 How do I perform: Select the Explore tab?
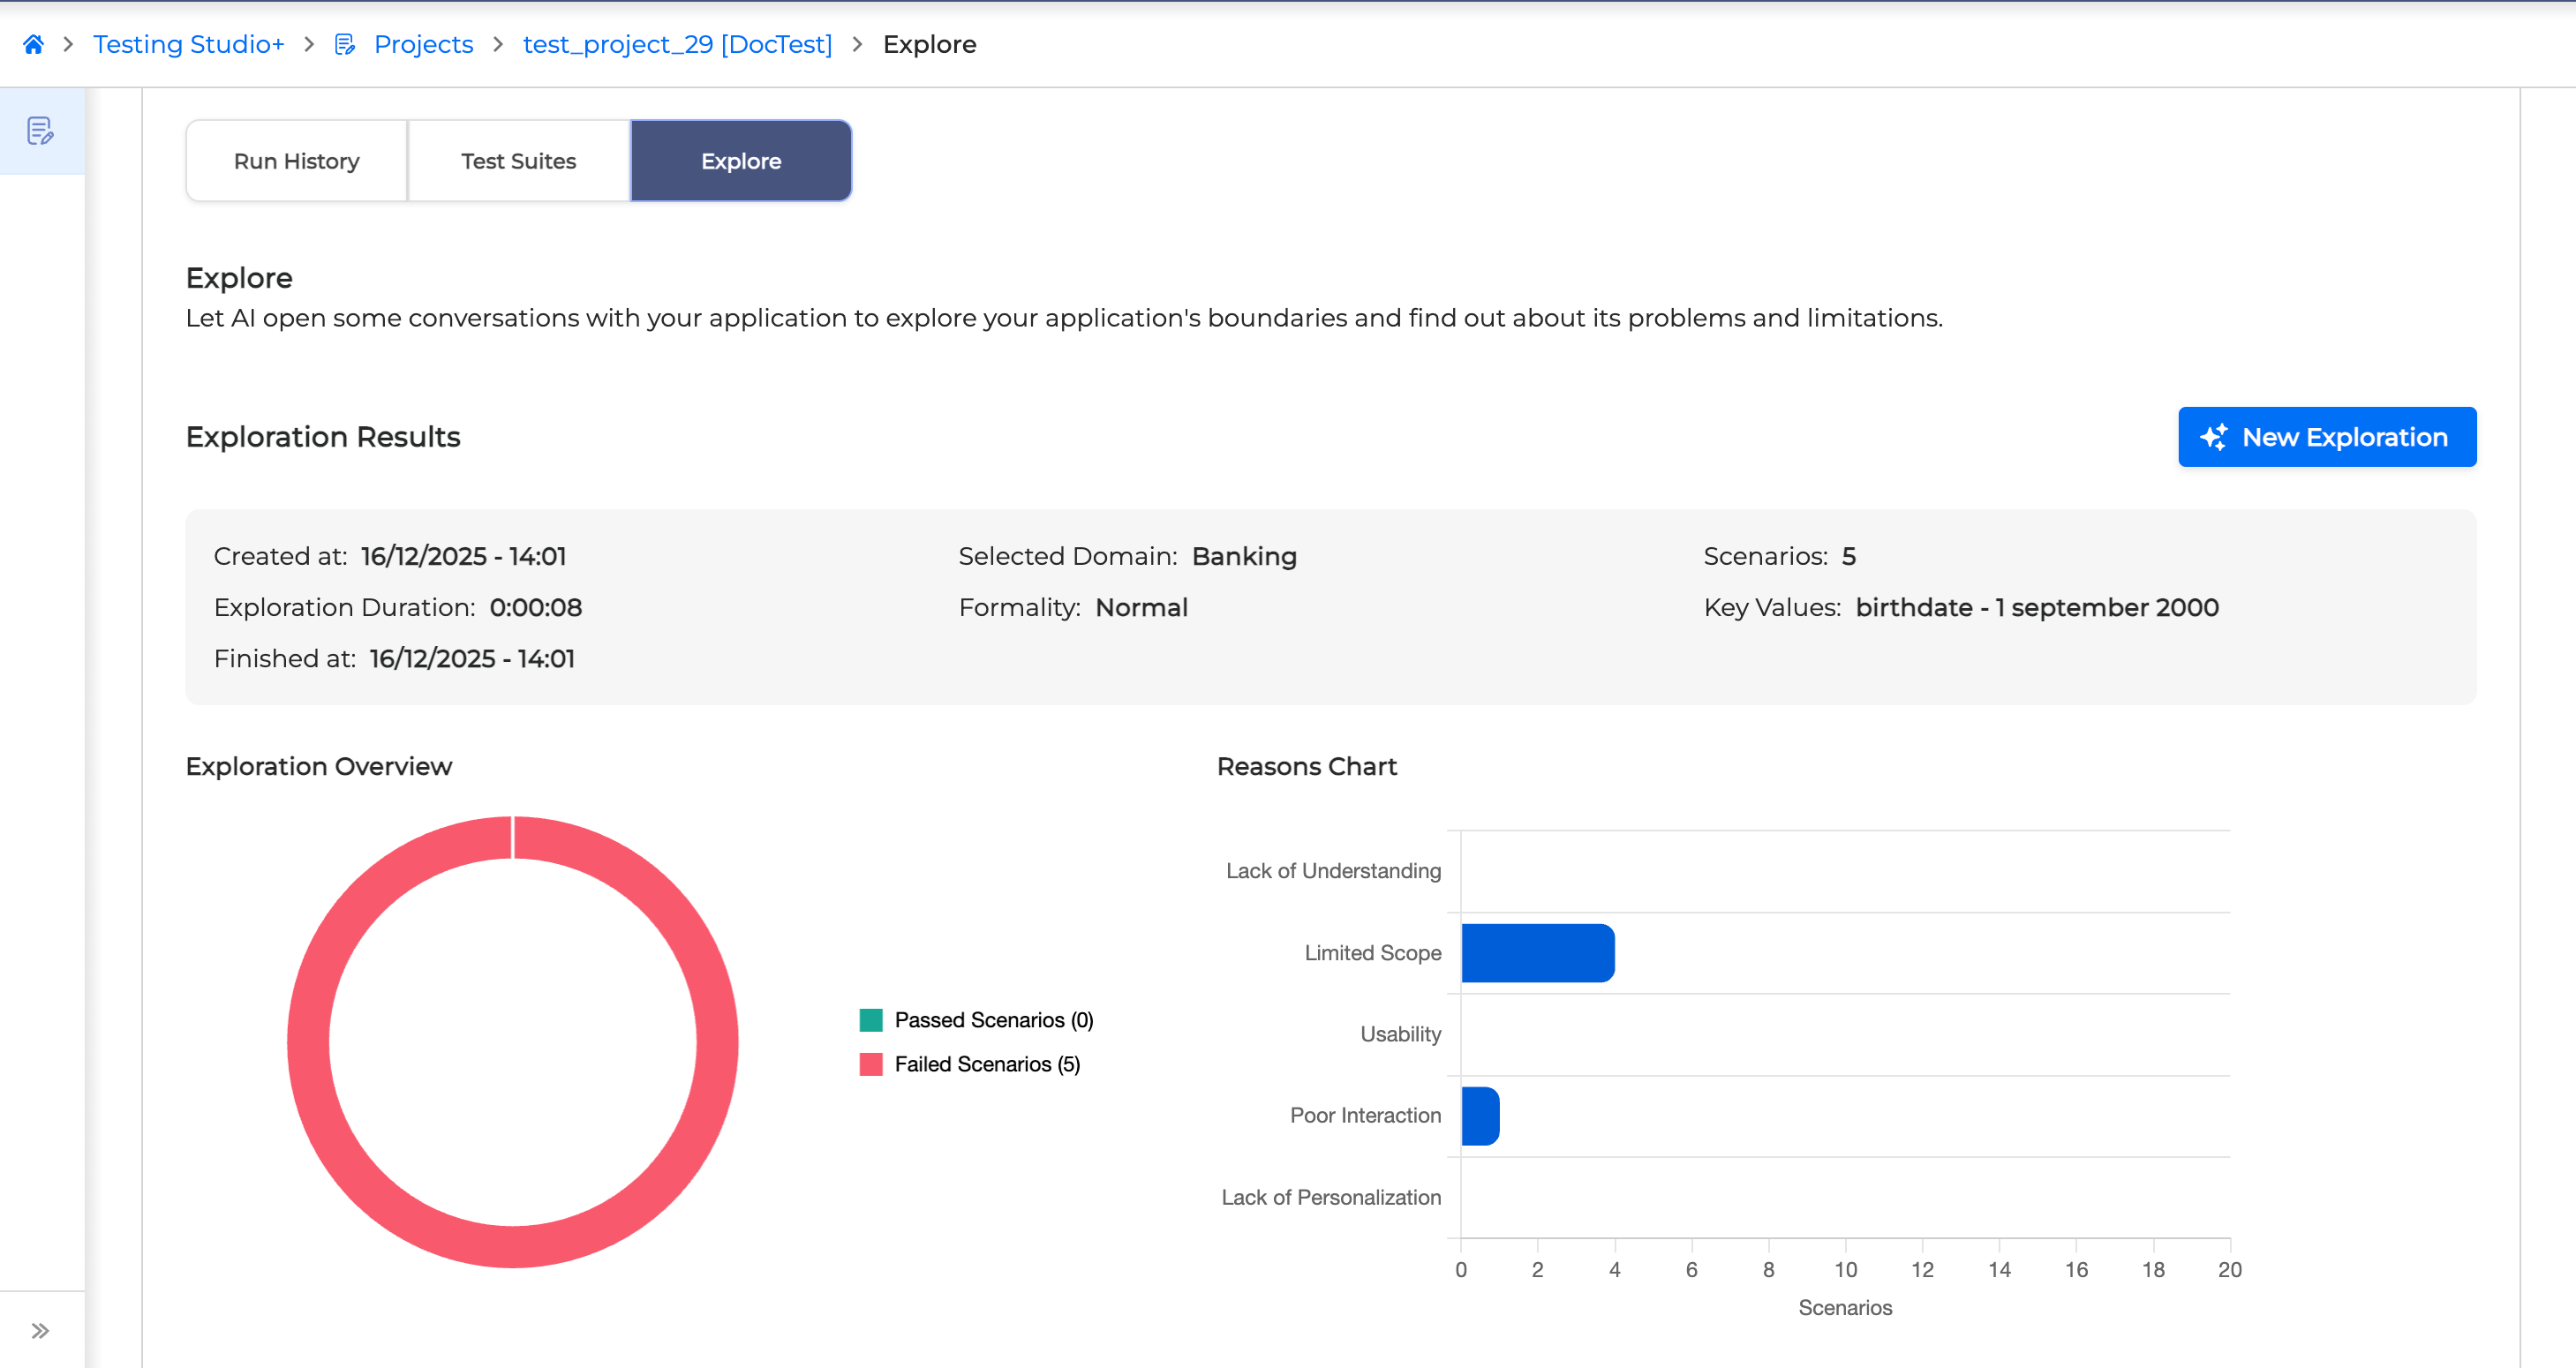[741, 161]
